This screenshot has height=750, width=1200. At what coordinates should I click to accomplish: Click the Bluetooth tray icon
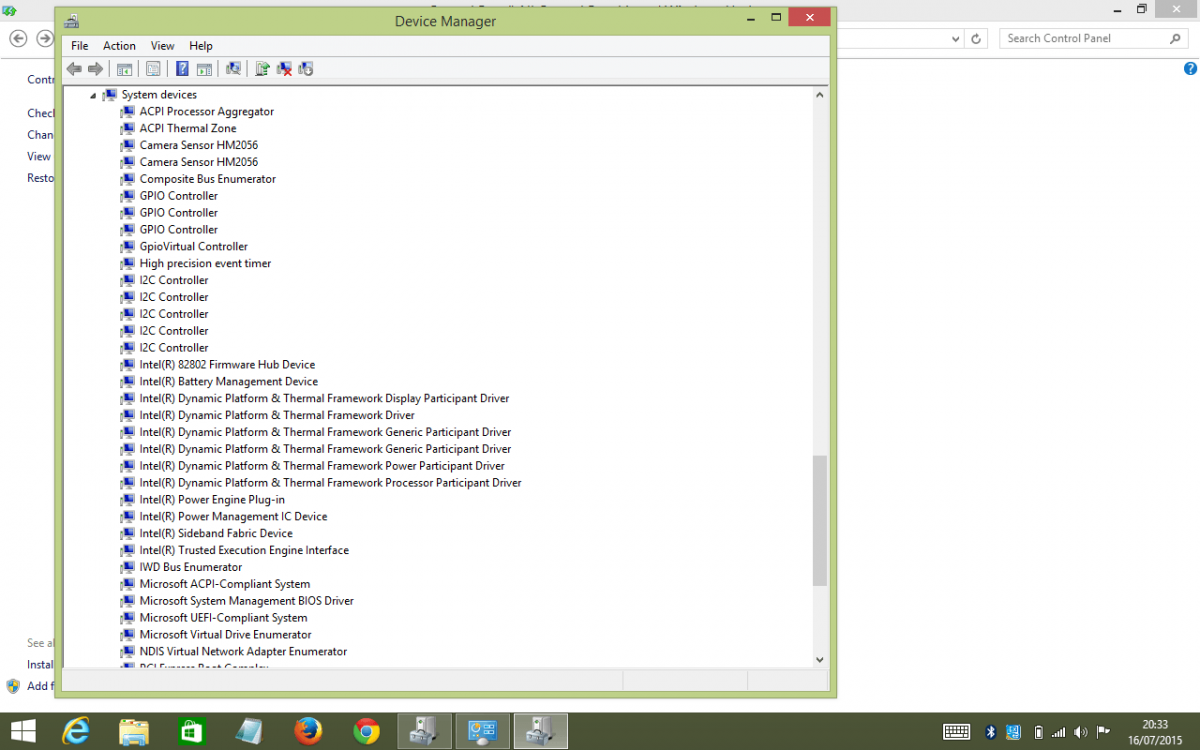pos(990,732)
